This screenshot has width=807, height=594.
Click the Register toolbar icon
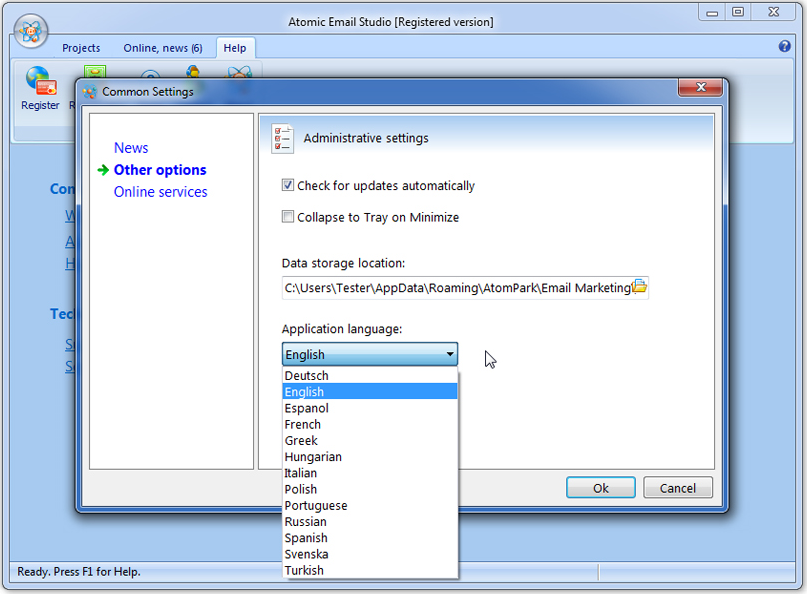pos(39,82)
